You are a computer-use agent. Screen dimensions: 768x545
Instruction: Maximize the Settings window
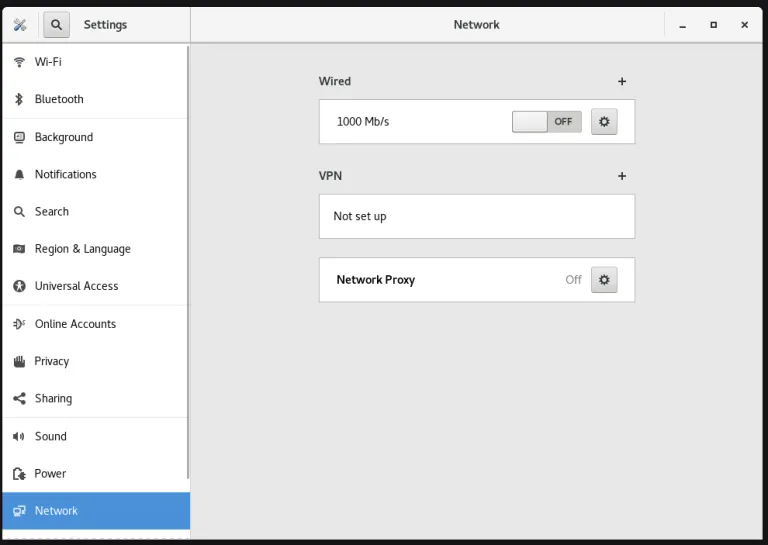[x=714, y=25]
